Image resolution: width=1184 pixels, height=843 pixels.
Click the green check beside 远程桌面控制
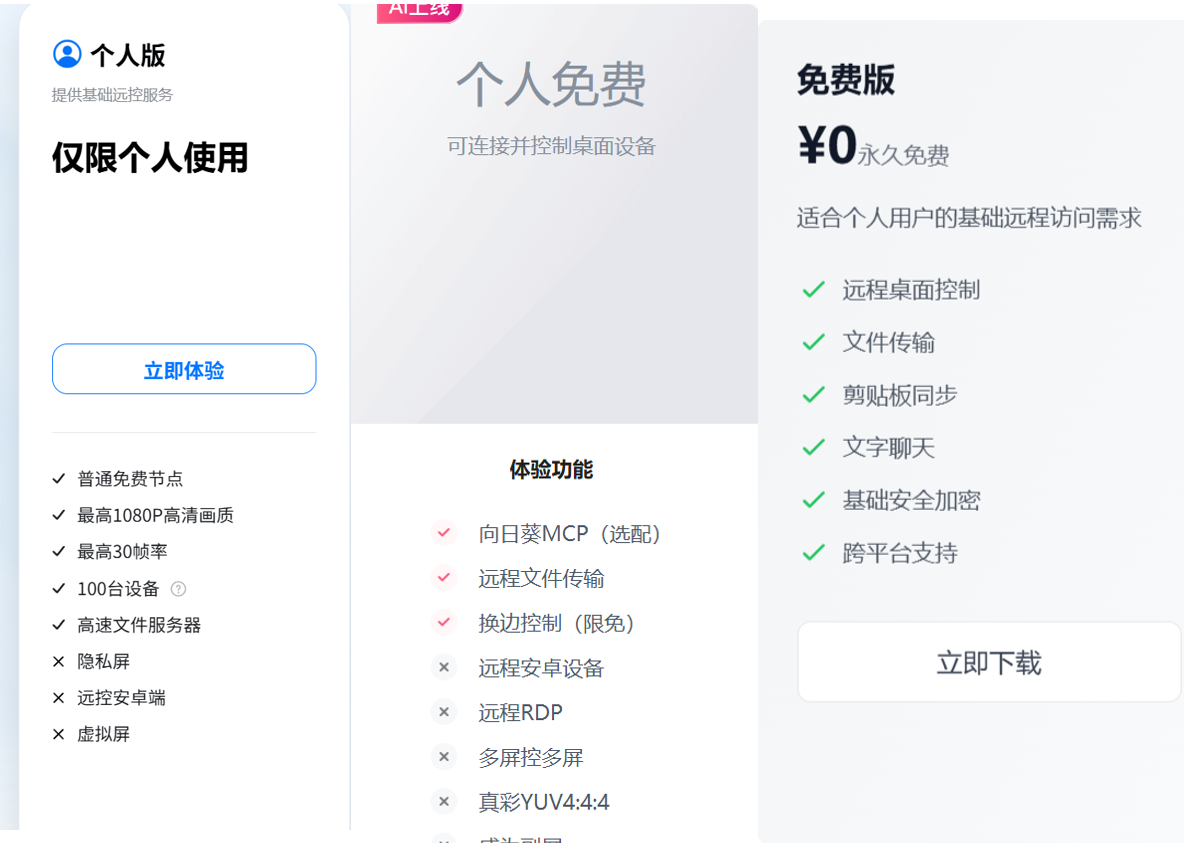(x=813, y=289)
